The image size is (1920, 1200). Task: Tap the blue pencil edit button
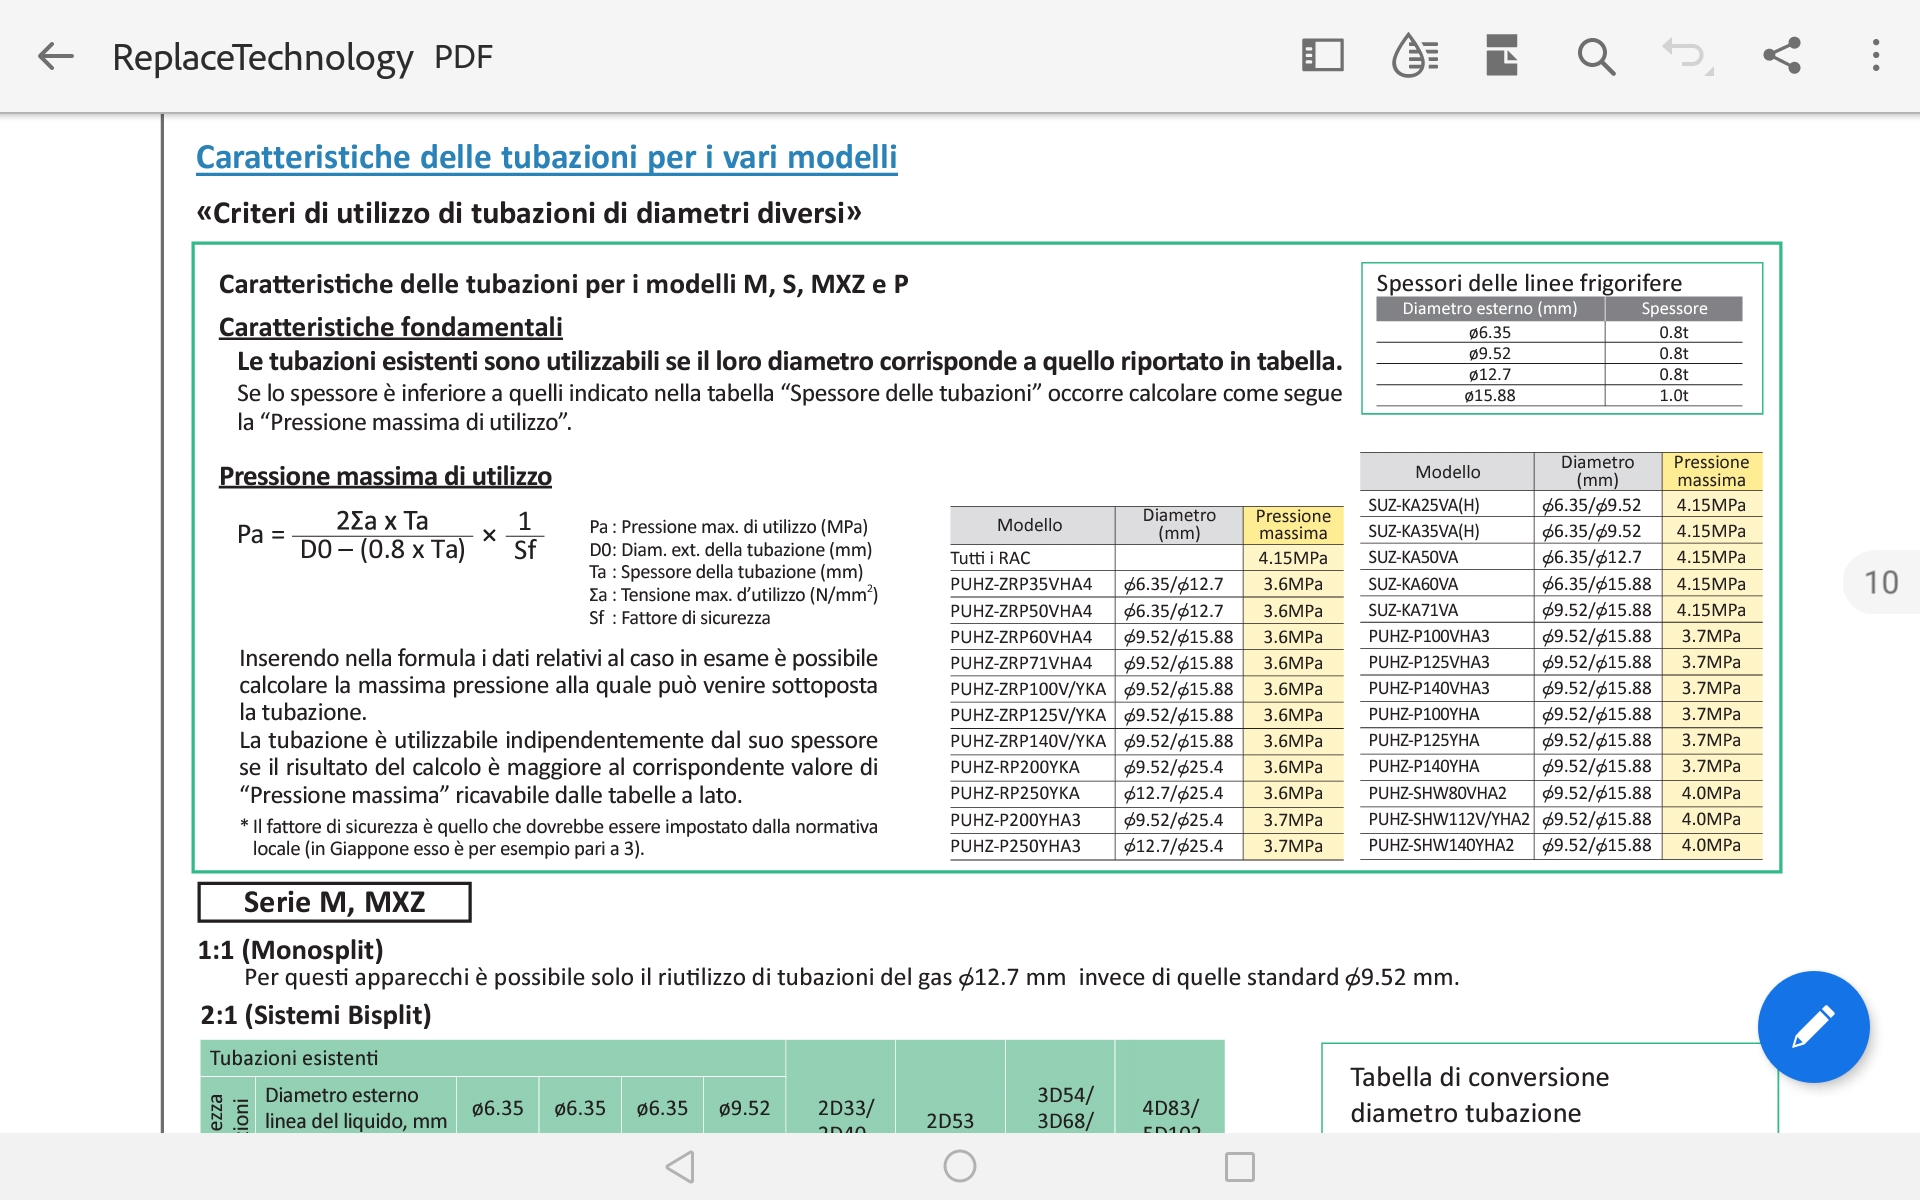tap(1813, 1027)
